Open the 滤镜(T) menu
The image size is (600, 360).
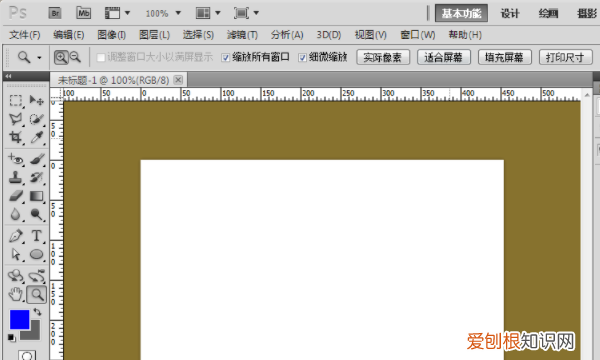point(242,35)
